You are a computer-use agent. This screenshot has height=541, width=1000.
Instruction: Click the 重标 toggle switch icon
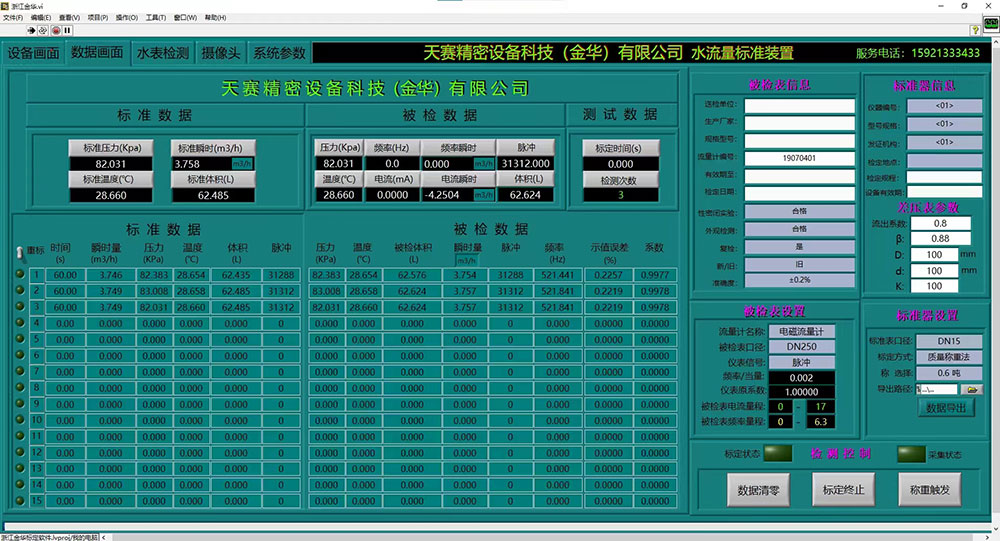20,253
